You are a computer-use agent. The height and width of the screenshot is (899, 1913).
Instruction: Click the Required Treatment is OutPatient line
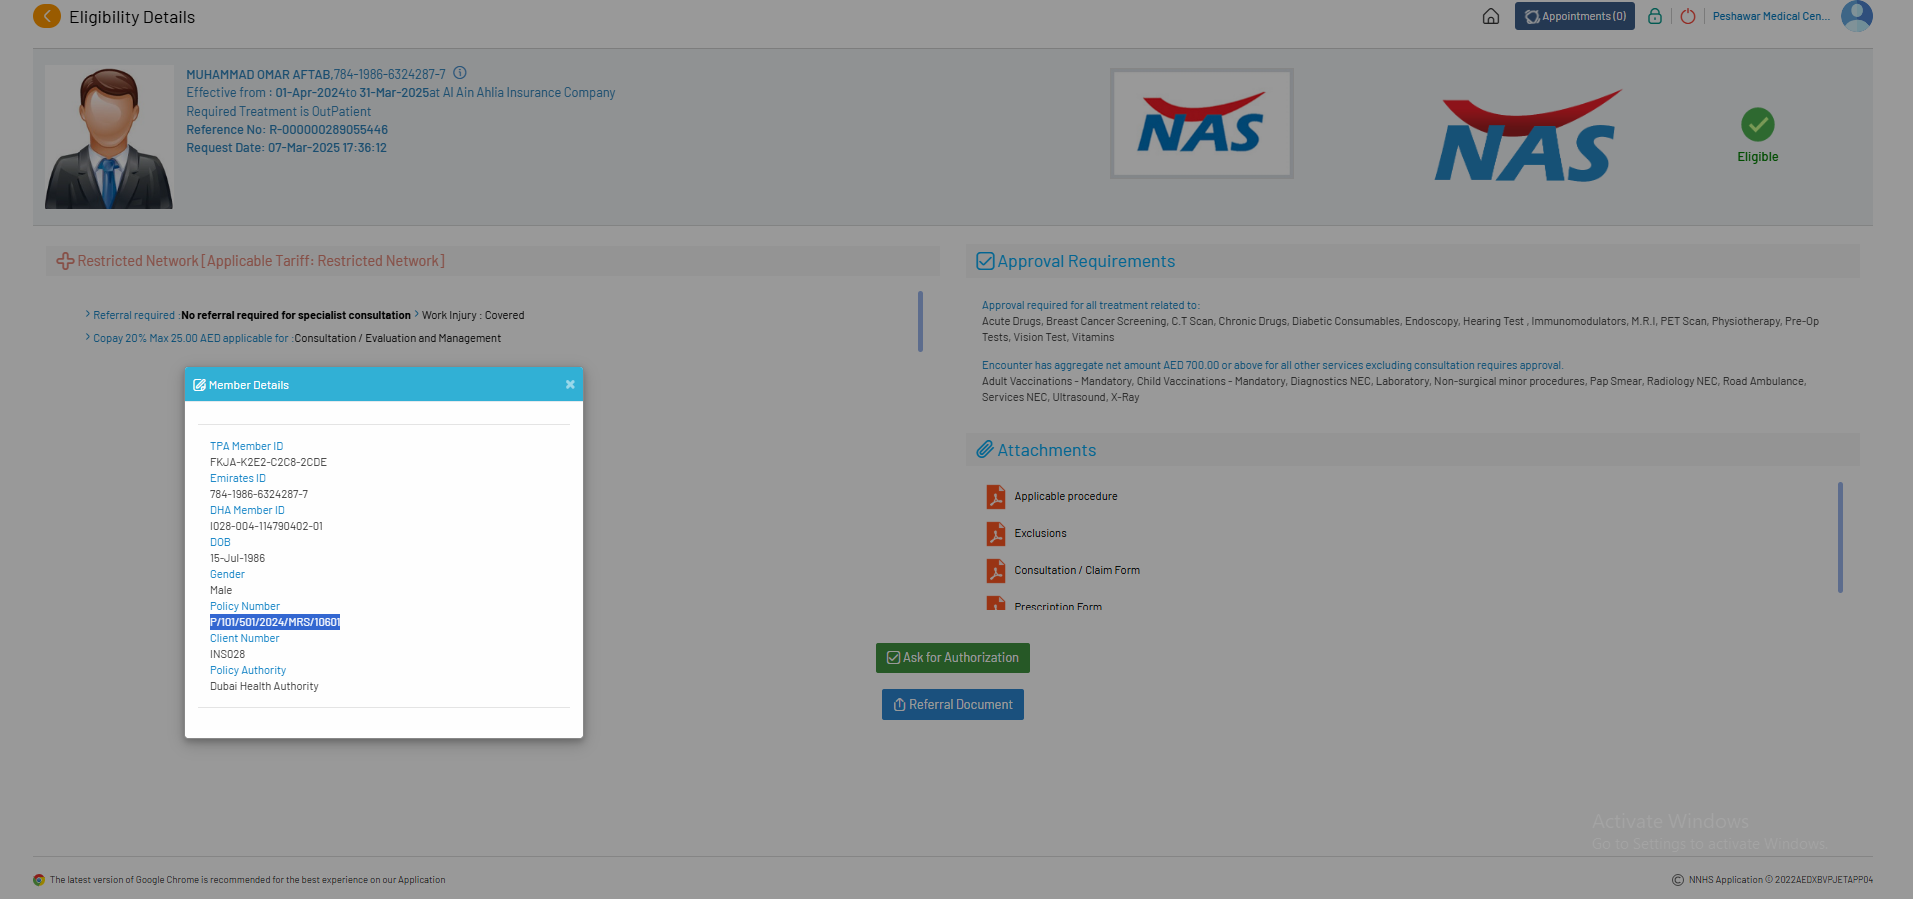(278, 112)
